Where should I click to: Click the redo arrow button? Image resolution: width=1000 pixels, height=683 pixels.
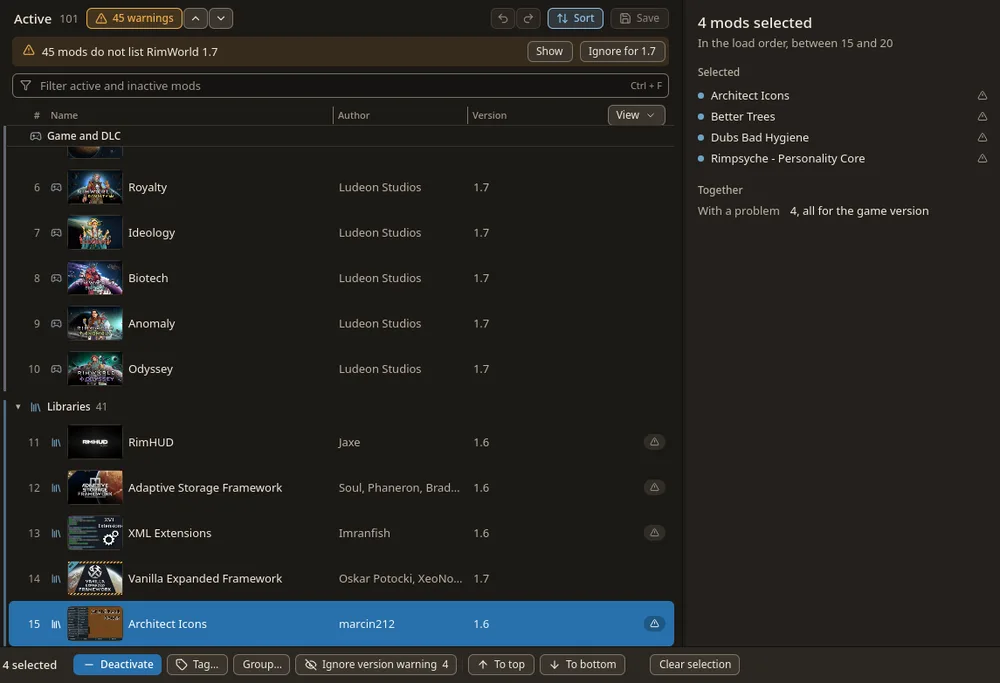pos(528,18)
